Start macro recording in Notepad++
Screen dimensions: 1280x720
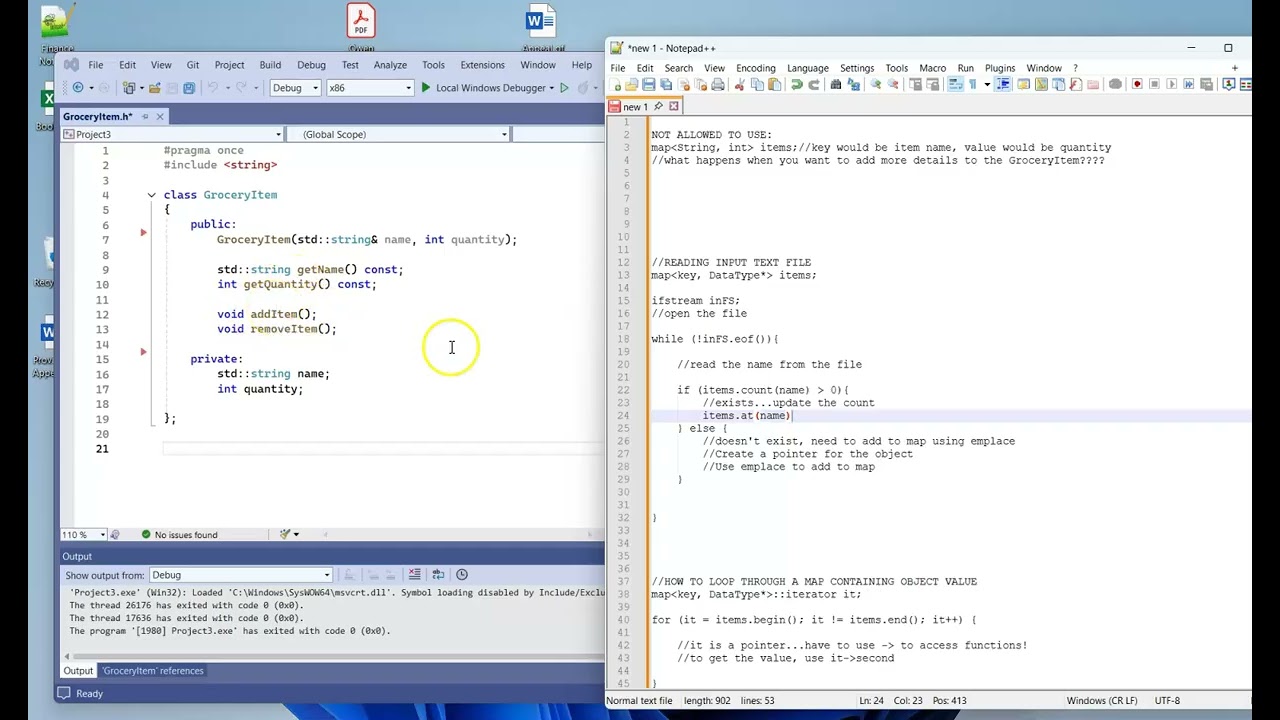coord(1137,85)
